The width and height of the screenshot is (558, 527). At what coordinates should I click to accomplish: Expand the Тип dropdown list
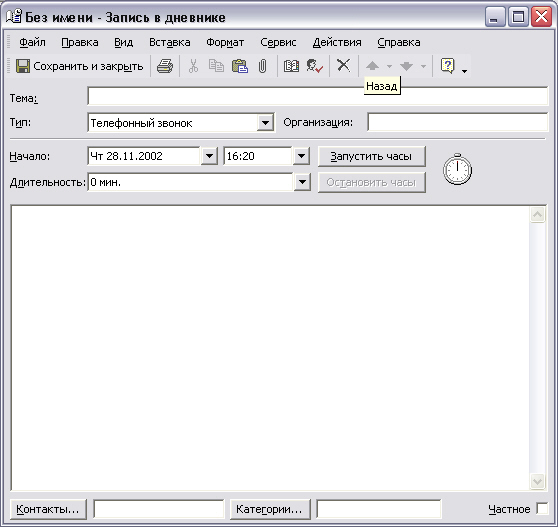(x=265, y=123)
